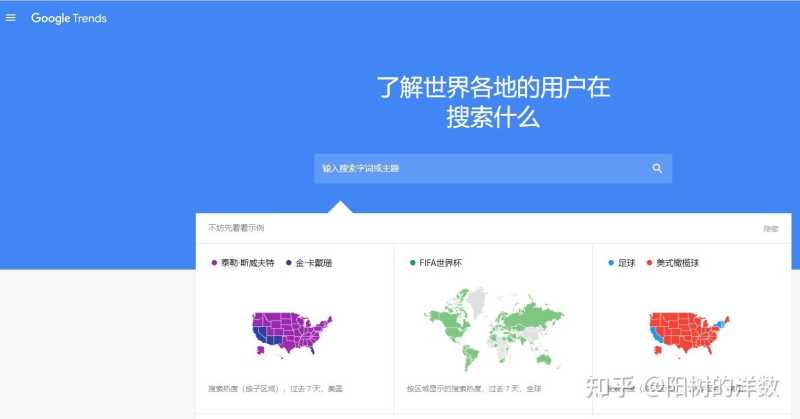
Task: Click the Google Trends logo
Action: pos(69,18)
